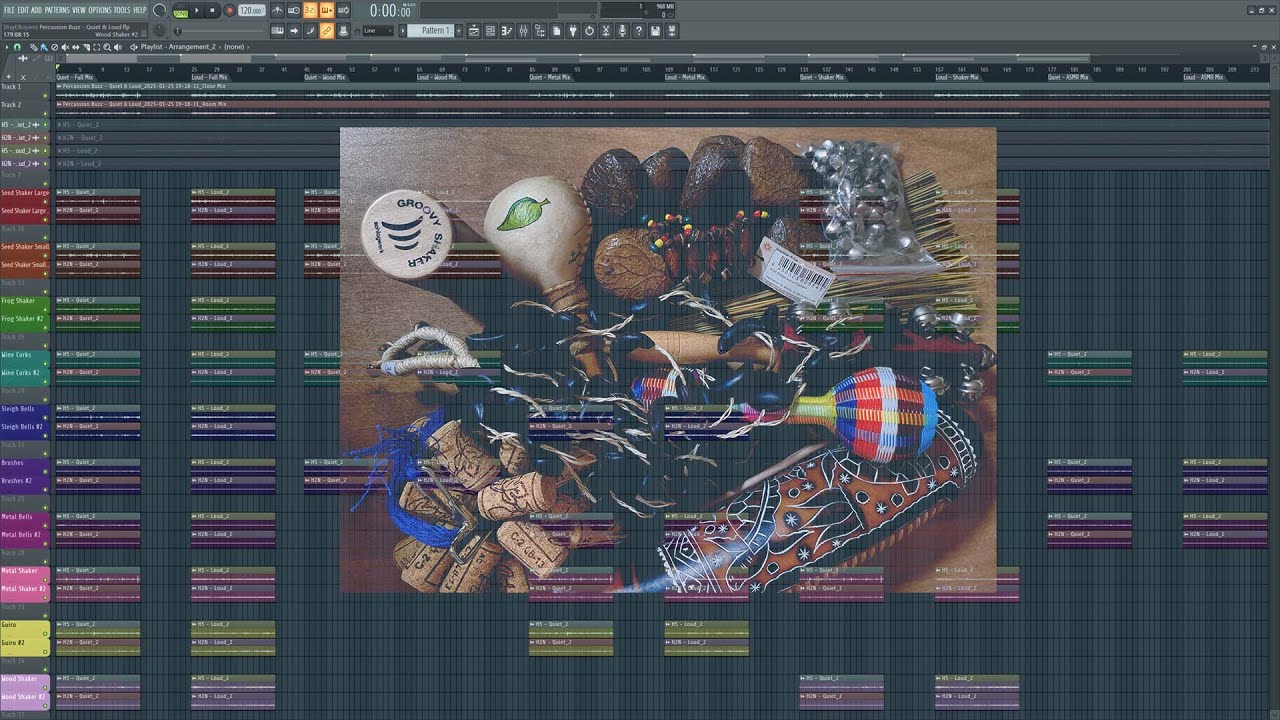The width and height of the screenshot is (1280, 720).
Task: Select the Playlist slip tool
Action: point(75,47)
